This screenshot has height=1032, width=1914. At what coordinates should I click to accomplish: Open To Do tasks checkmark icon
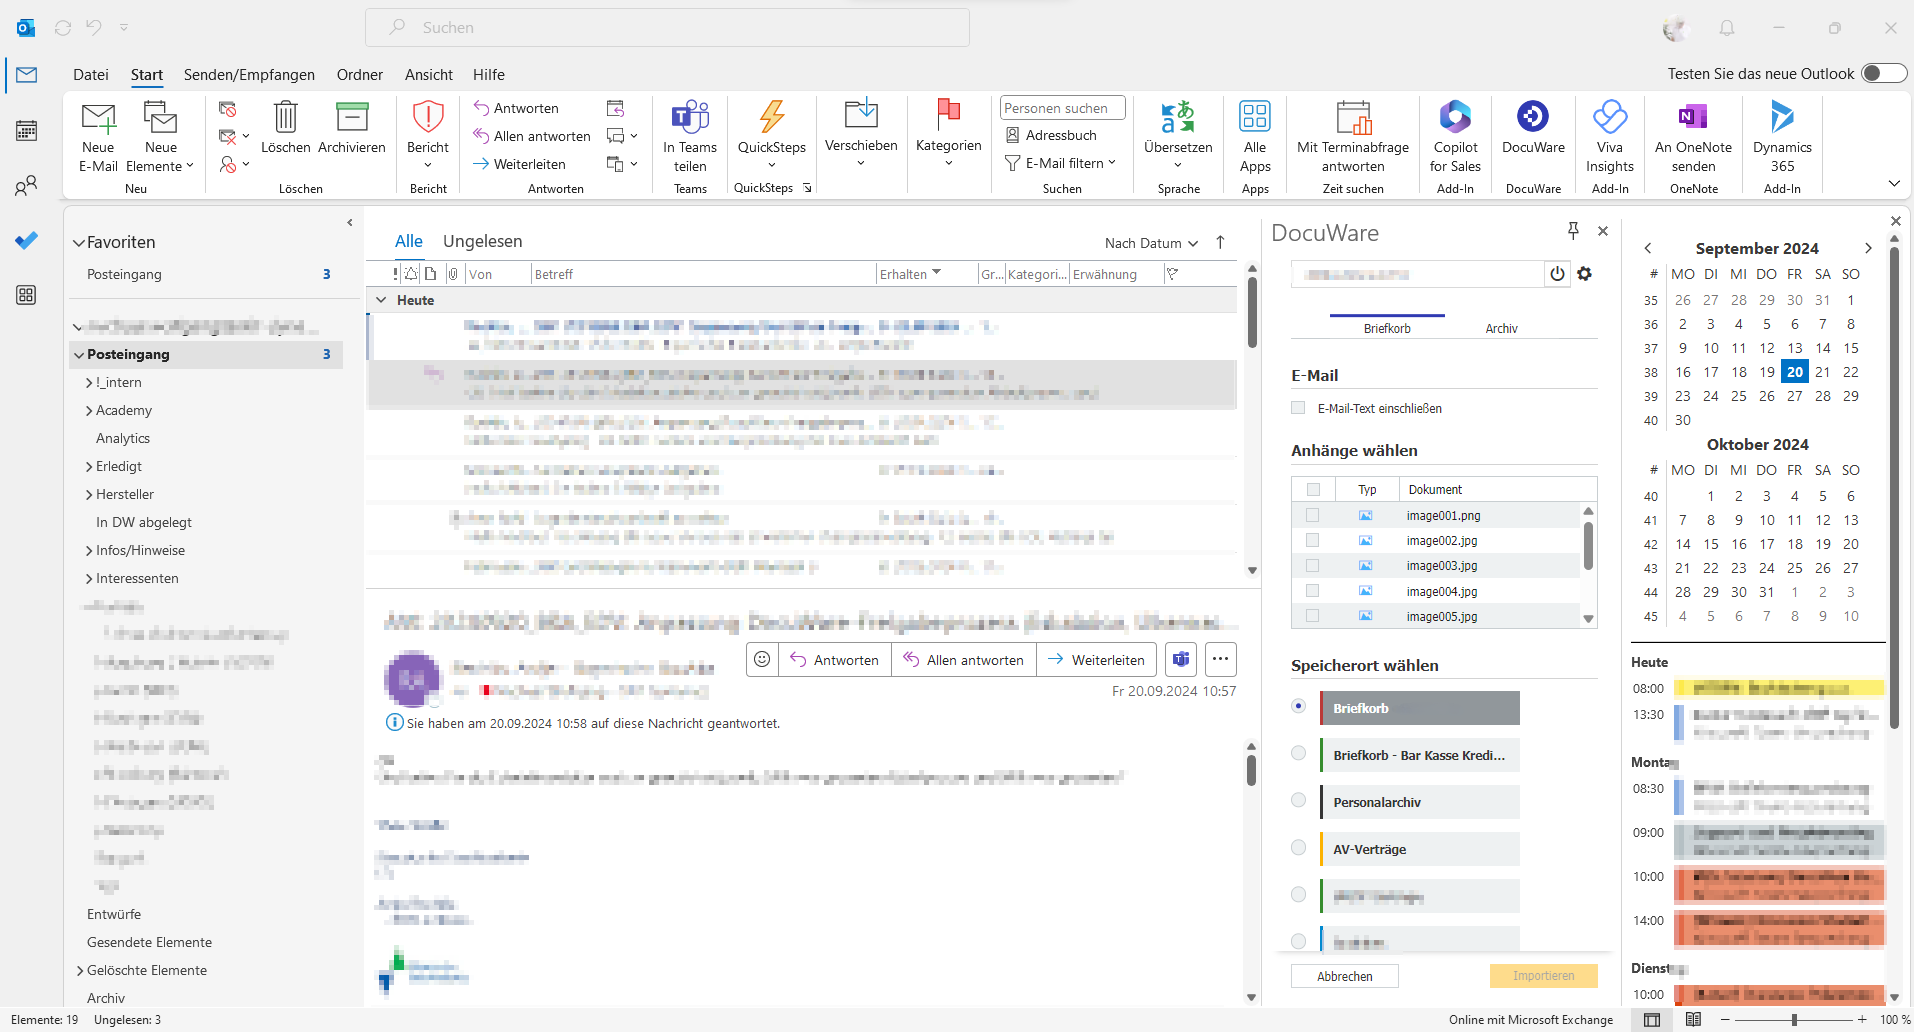(x=27, y=240)
